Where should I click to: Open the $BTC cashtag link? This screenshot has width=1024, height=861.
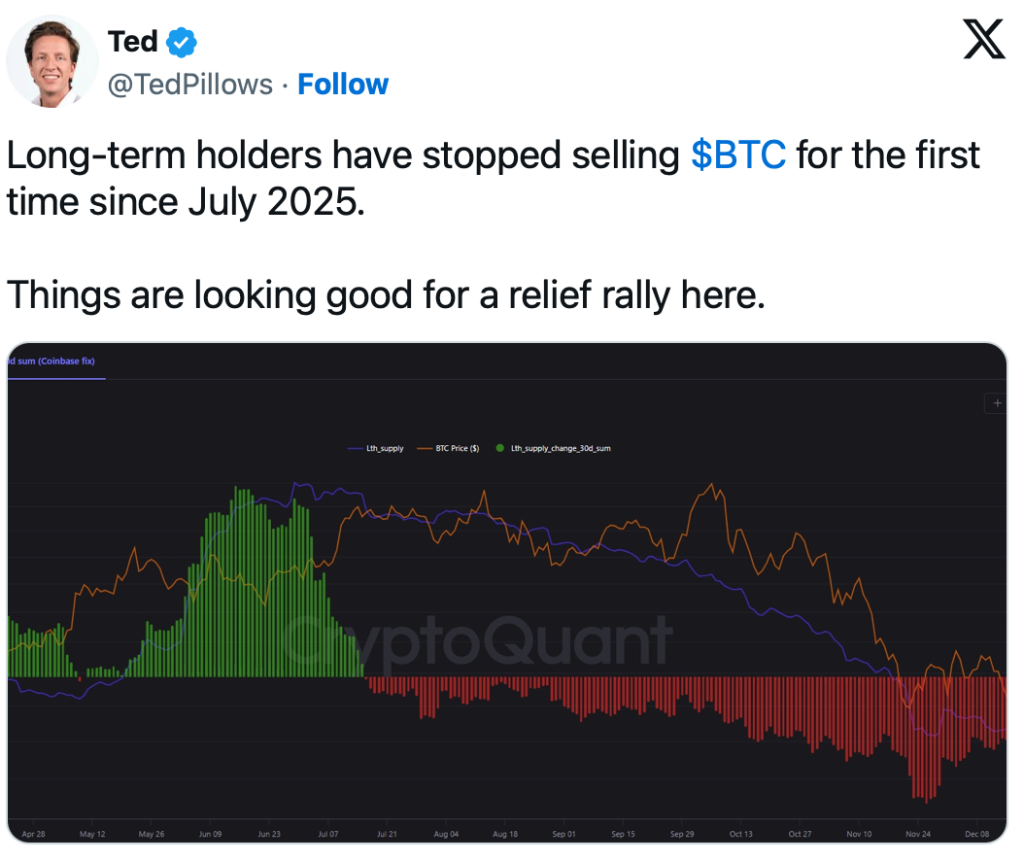pos(738,155)
